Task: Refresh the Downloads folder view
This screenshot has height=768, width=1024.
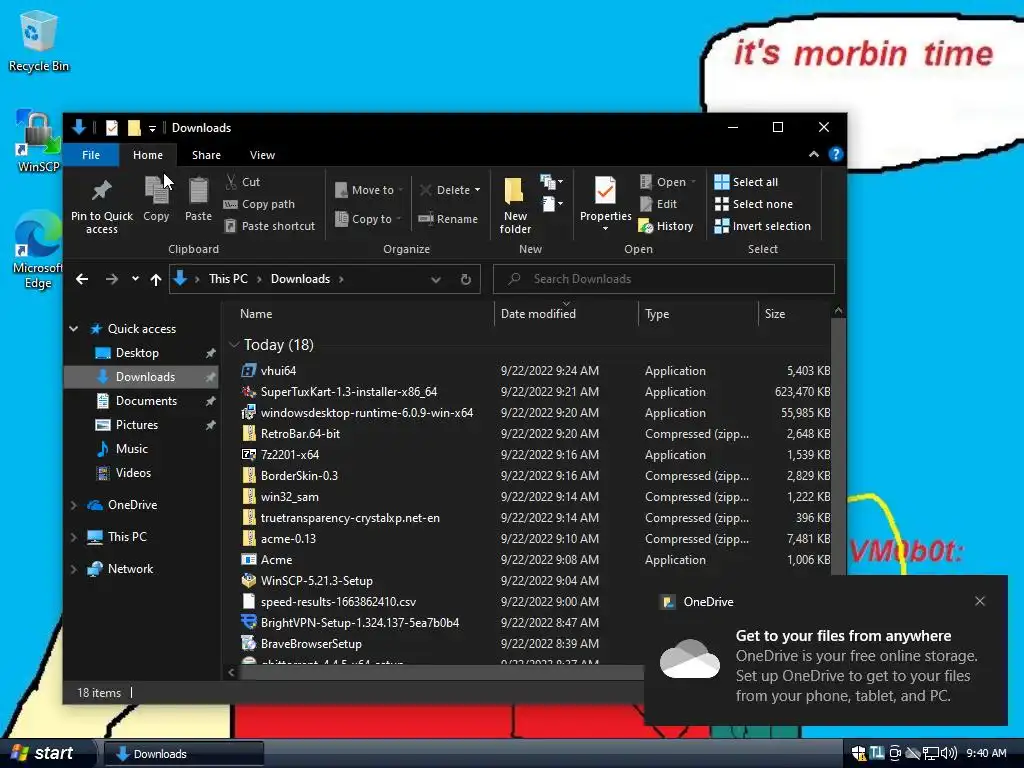Action: click(x=466, y=280)
